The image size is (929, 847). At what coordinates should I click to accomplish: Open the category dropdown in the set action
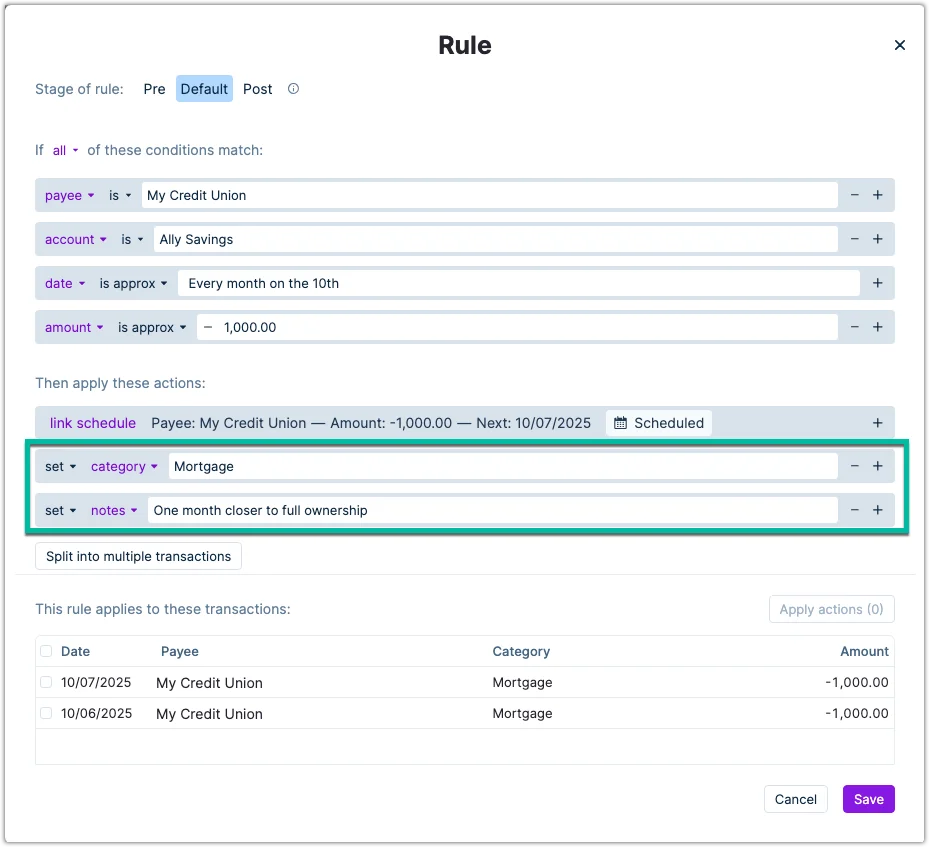point(123,466)
